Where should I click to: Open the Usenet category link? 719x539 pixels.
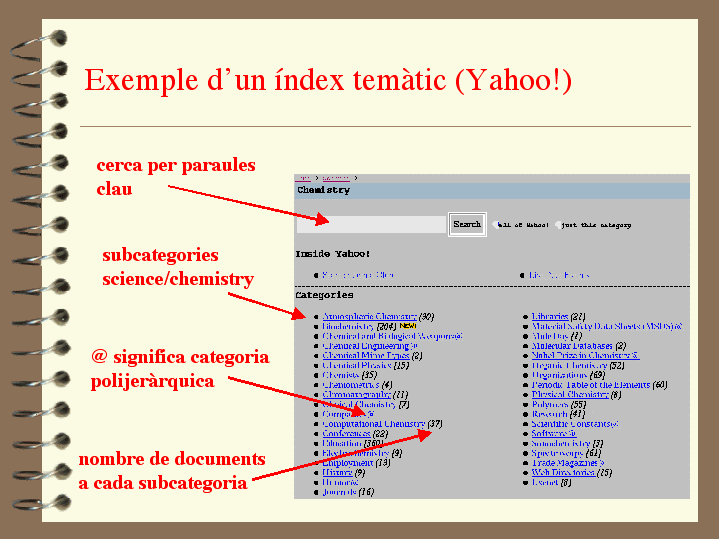[x=545, y=483]
